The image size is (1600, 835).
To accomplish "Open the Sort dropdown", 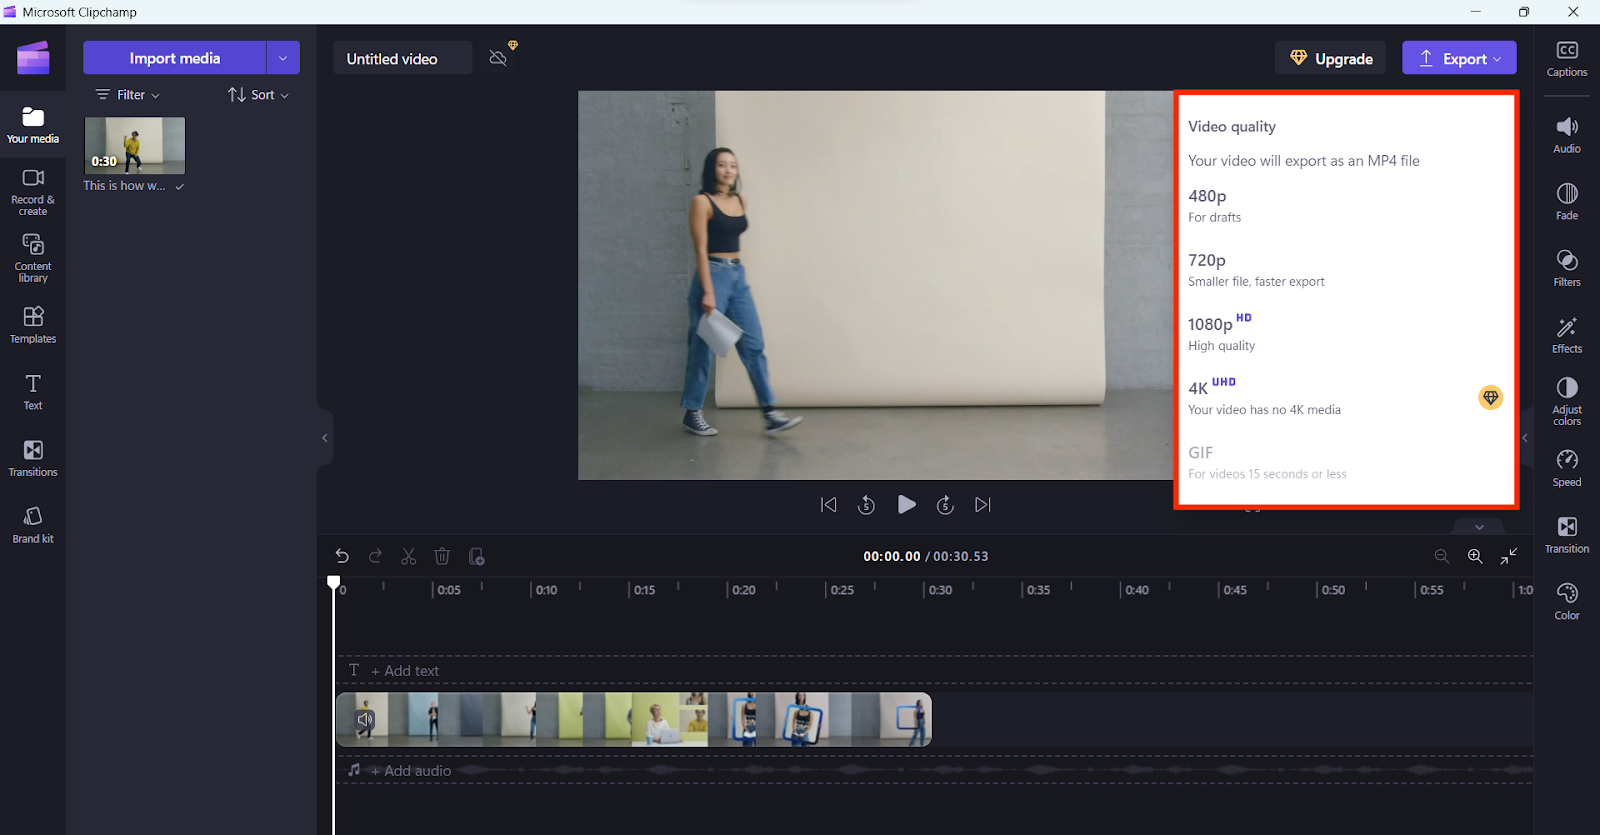I will pos(259,95).
